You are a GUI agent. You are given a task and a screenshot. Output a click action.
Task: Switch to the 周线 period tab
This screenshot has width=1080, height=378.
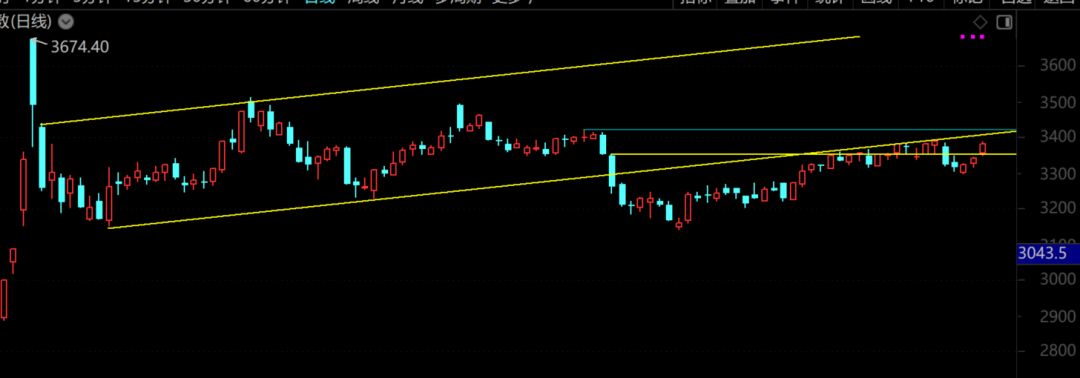pyautogui.click(x=362, y=2)
